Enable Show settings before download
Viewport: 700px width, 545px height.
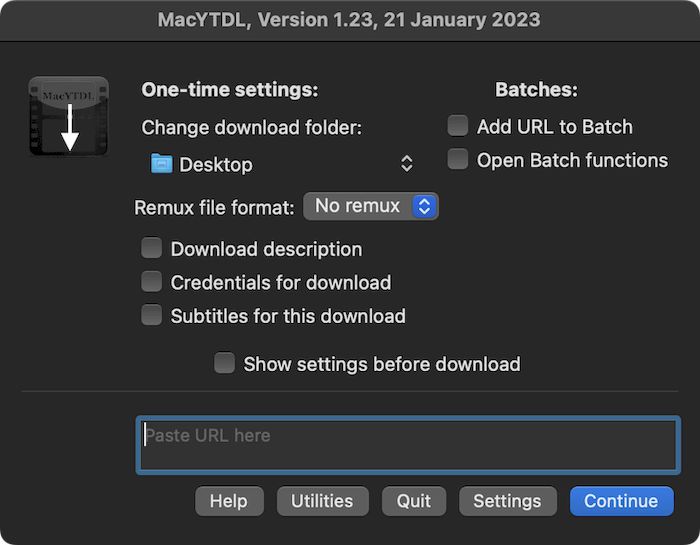pos(225,363)
